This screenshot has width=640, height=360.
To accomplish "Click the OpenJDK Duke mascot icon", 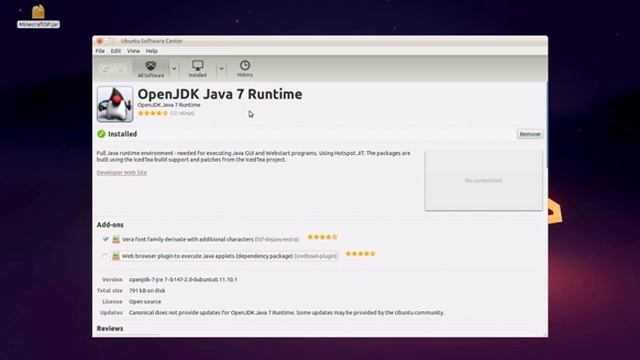I will click(x=115, y=104).
